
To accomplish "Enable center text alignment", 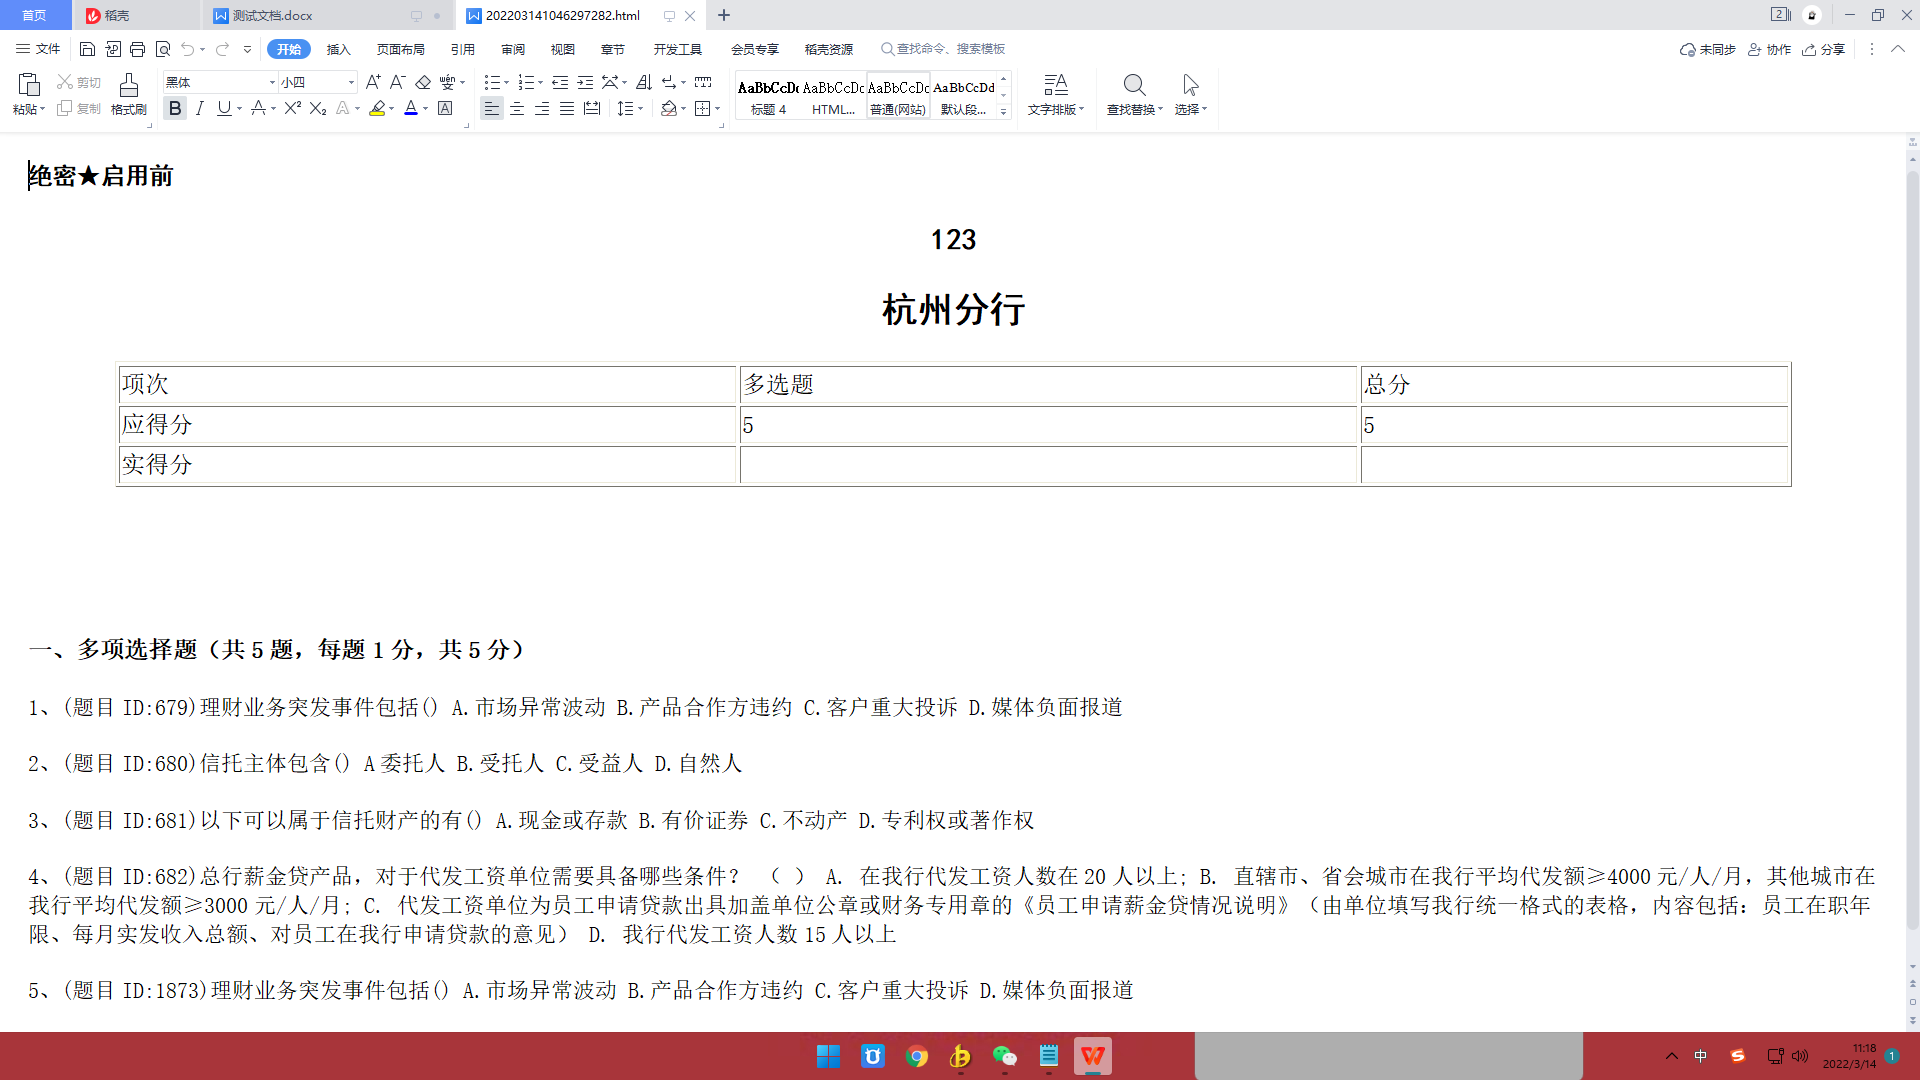I will click(517, 108).
